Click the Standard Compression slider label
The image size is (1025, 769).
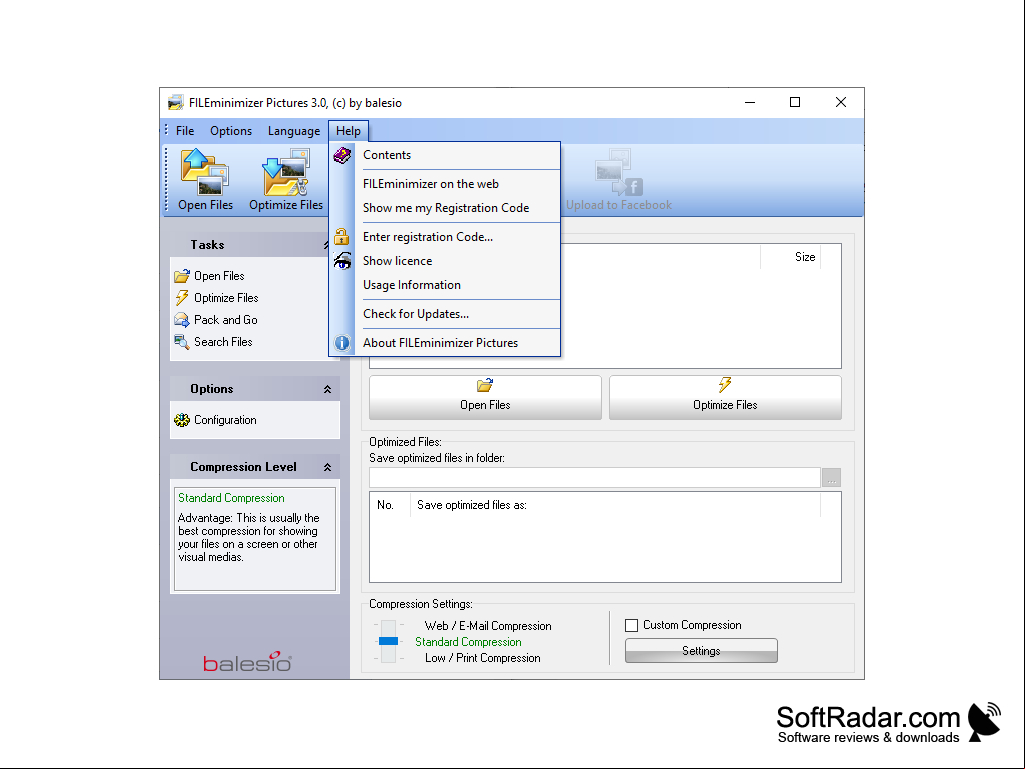click(x=468, y=642)
